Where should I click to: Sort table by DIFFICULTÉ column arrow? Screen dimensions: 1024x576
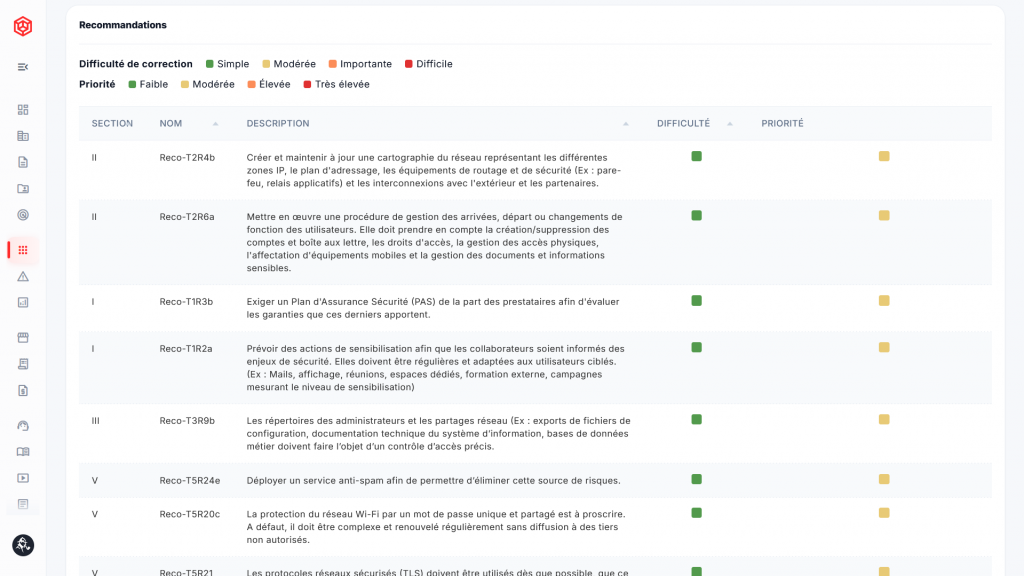point(729,123)
